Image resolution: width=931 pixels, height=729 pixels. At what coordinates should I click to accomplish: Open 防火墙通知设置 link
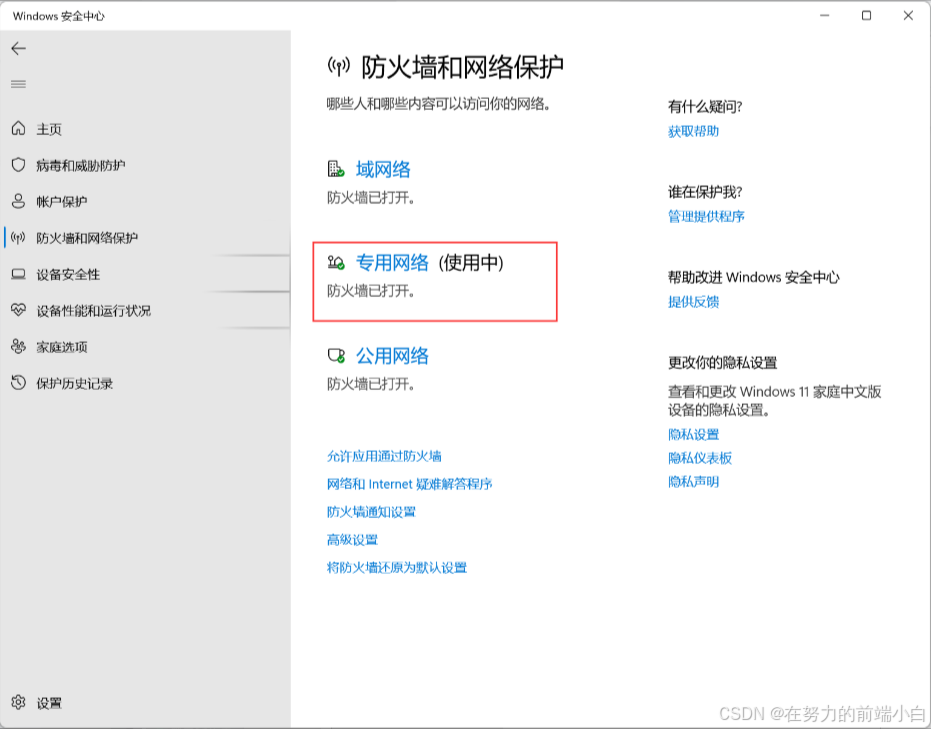coord(371,512)
